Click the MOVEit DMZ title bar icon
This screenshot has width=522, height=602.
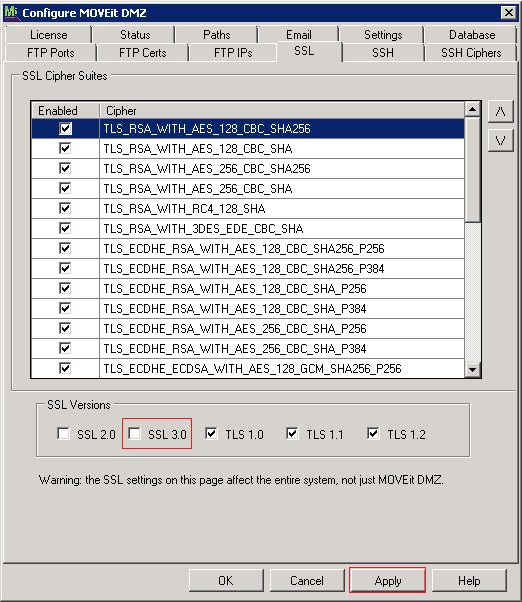click(x=11, y=12)
